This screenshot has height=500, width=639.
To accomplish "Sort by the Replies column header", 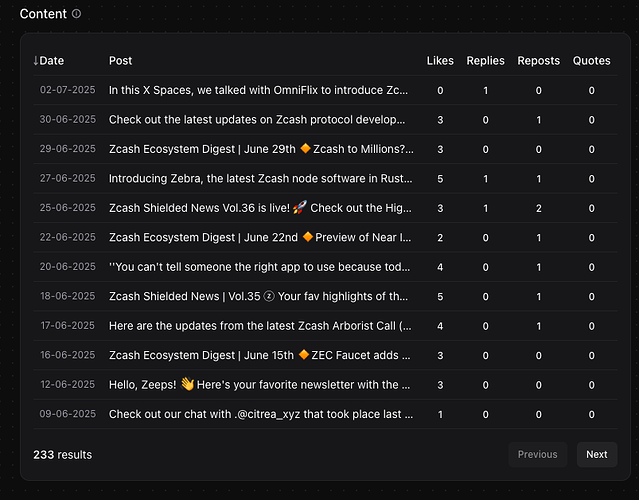I will pos(485,61).
